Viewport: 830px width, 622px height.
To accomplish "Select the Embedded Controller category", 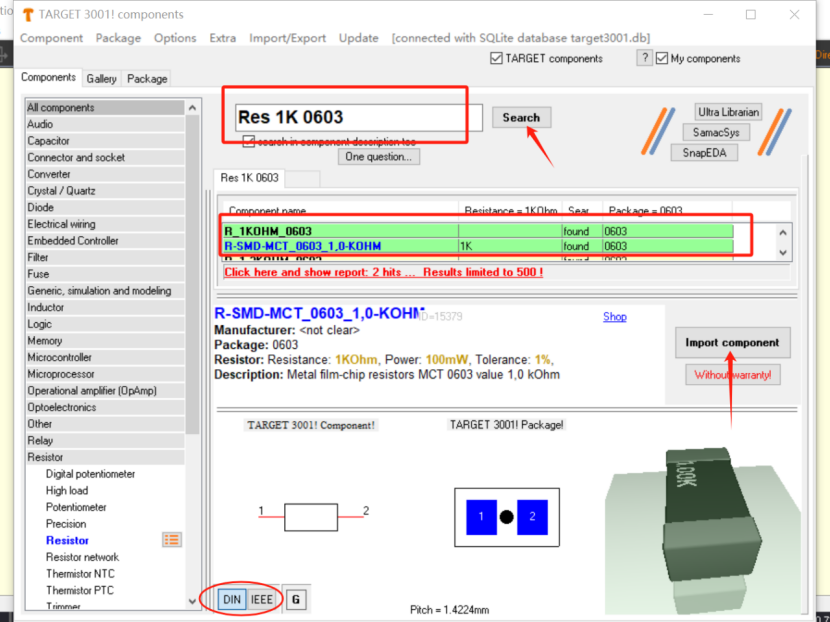I will click(105, 241).
